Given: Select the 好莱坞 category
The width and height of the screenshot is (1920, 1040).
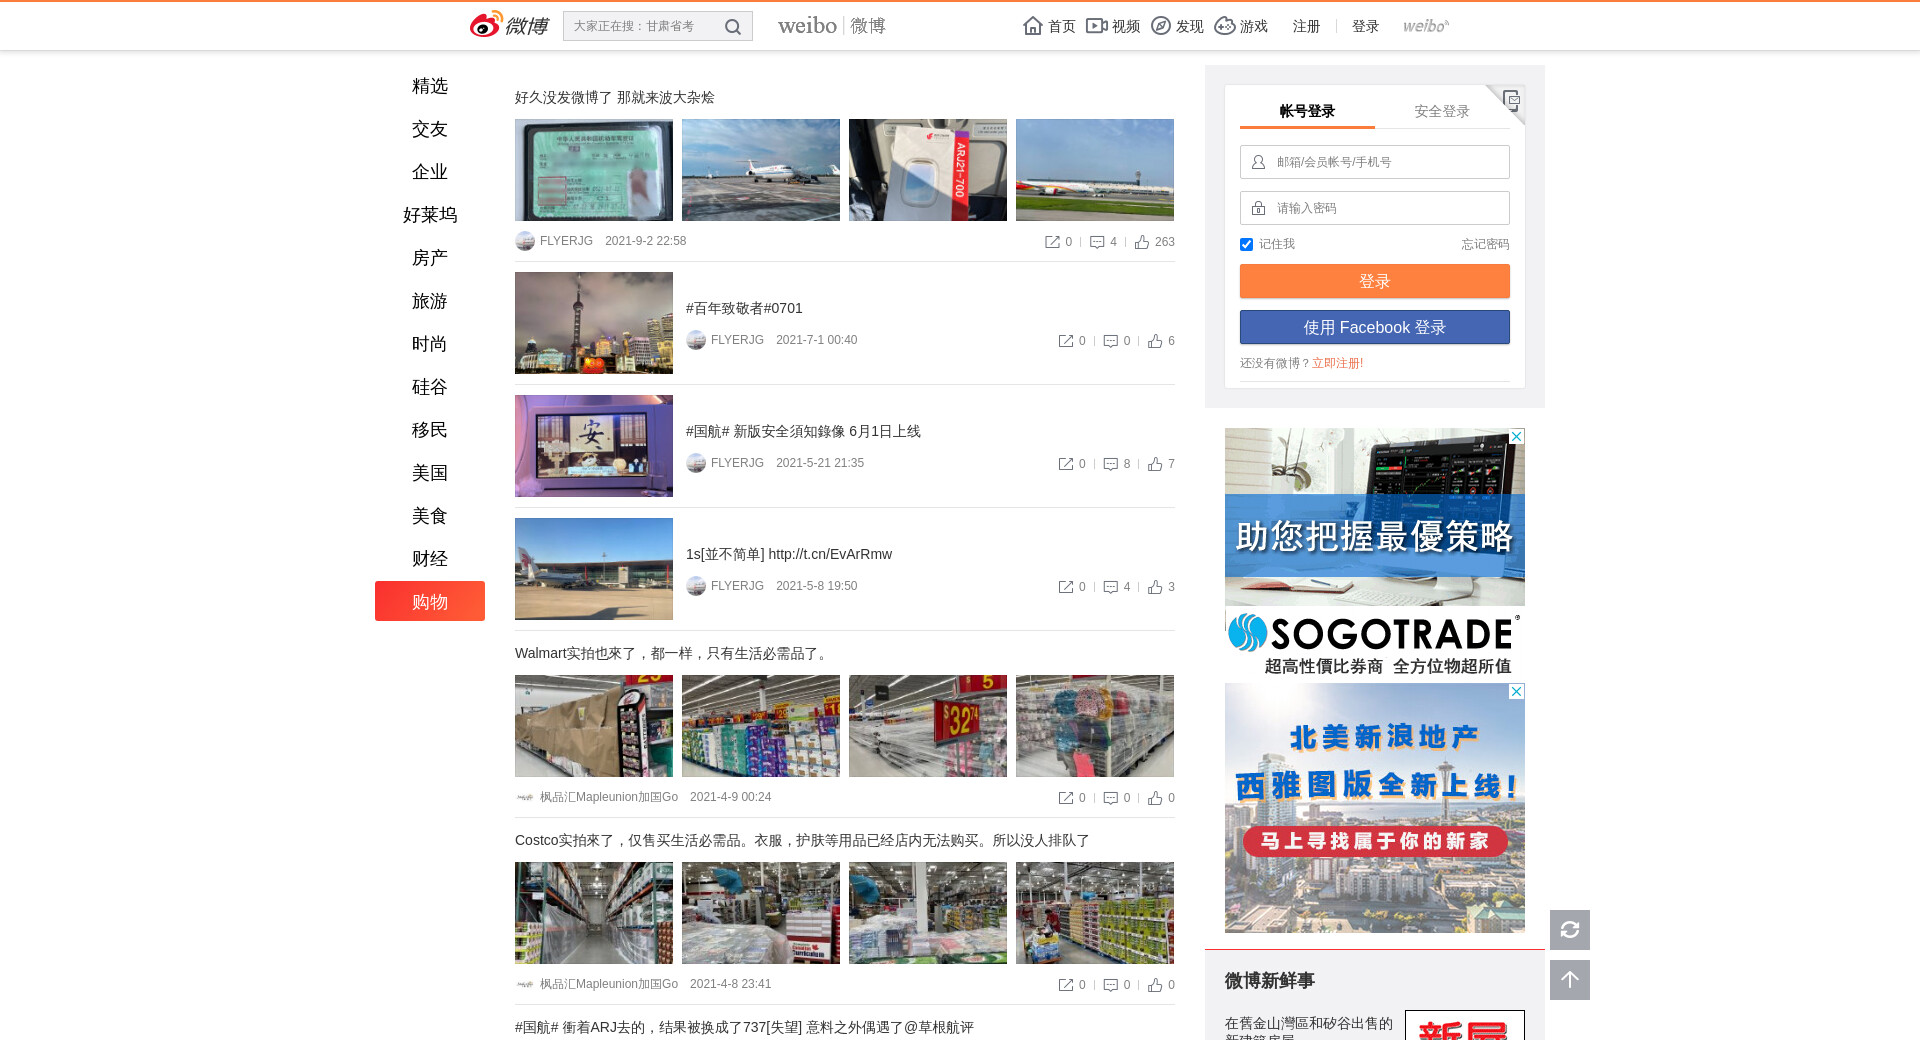Looking at the screenshot, I should pyautogui.click(x=430, y=215).
